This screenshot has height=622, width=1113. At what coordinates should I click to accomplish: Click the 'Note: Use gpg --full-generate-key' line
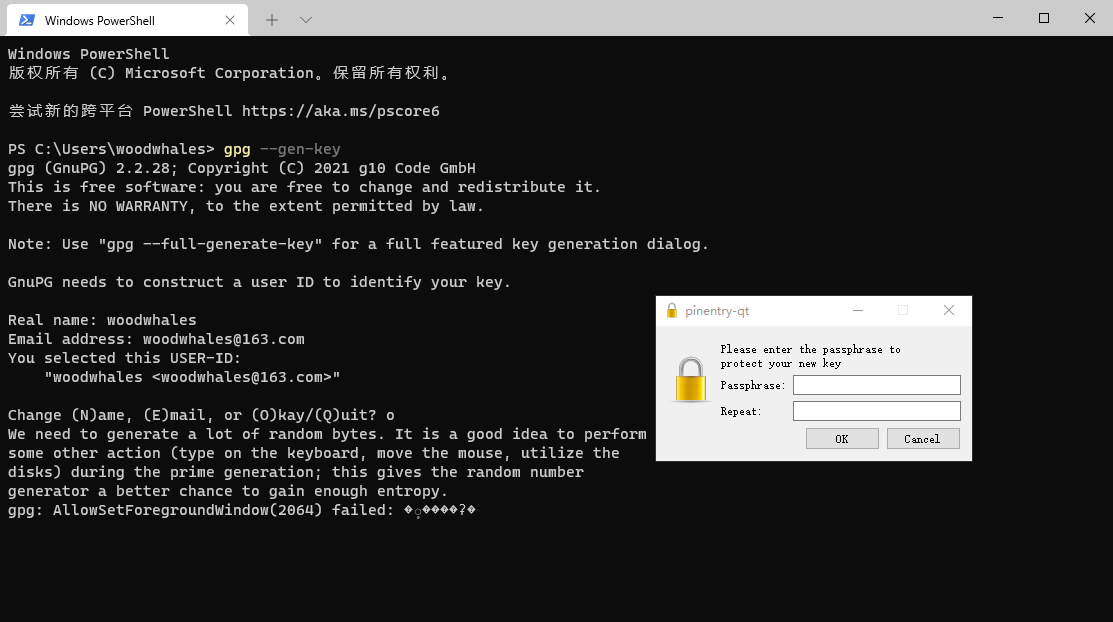(358, 244)
